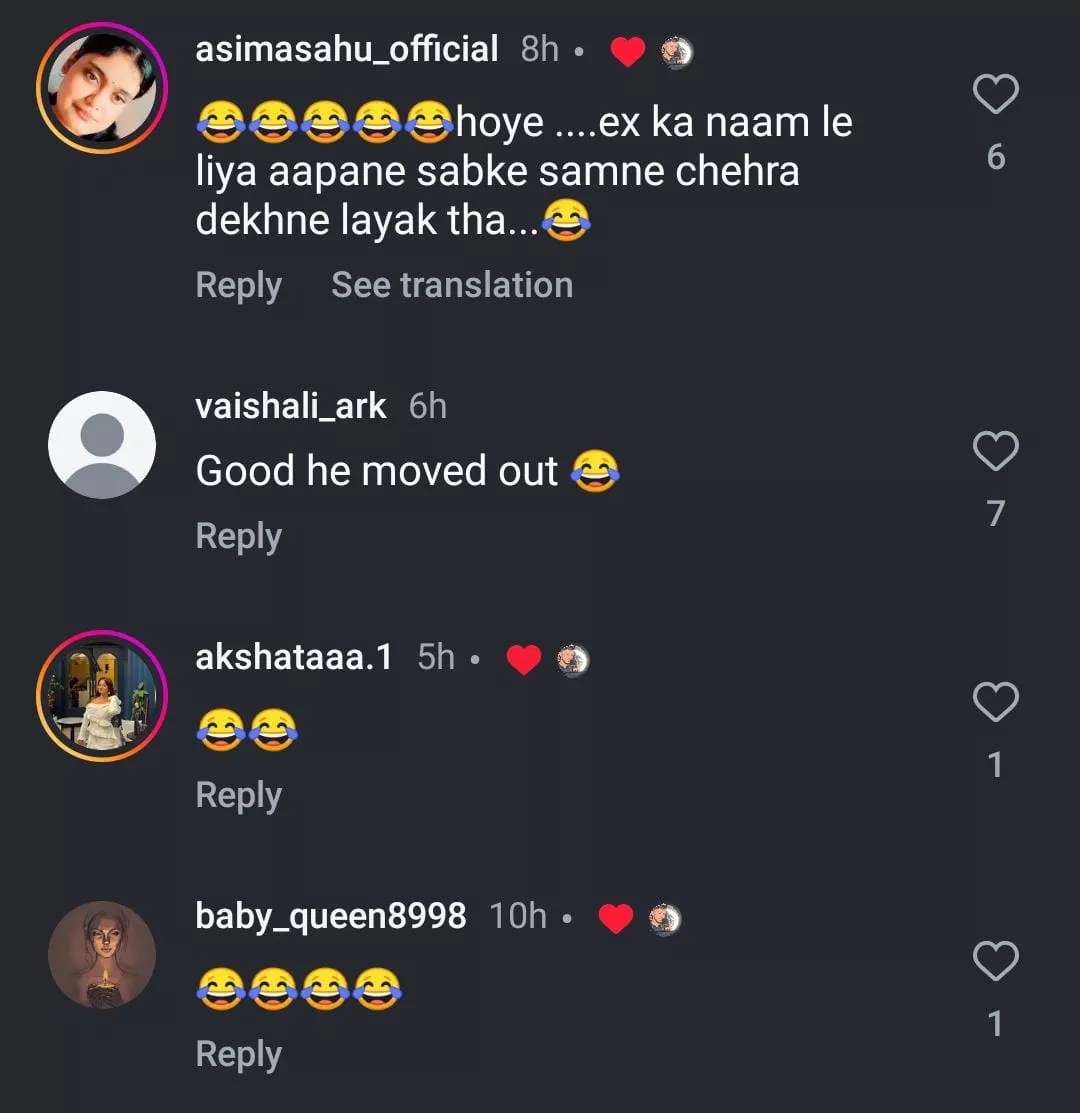This screenshot has width=1080, height=1113.
Task: Like vaishali_ark's comment with the heart
Action: pyautogui.click(x=995, y=452)
